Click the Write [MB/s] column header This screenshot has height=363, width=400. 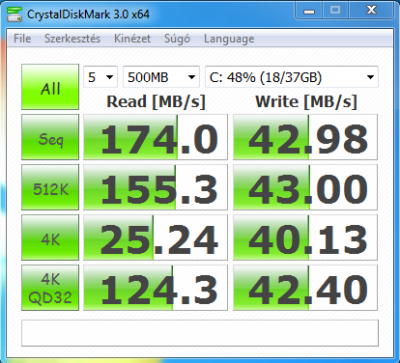click(306, 102)
